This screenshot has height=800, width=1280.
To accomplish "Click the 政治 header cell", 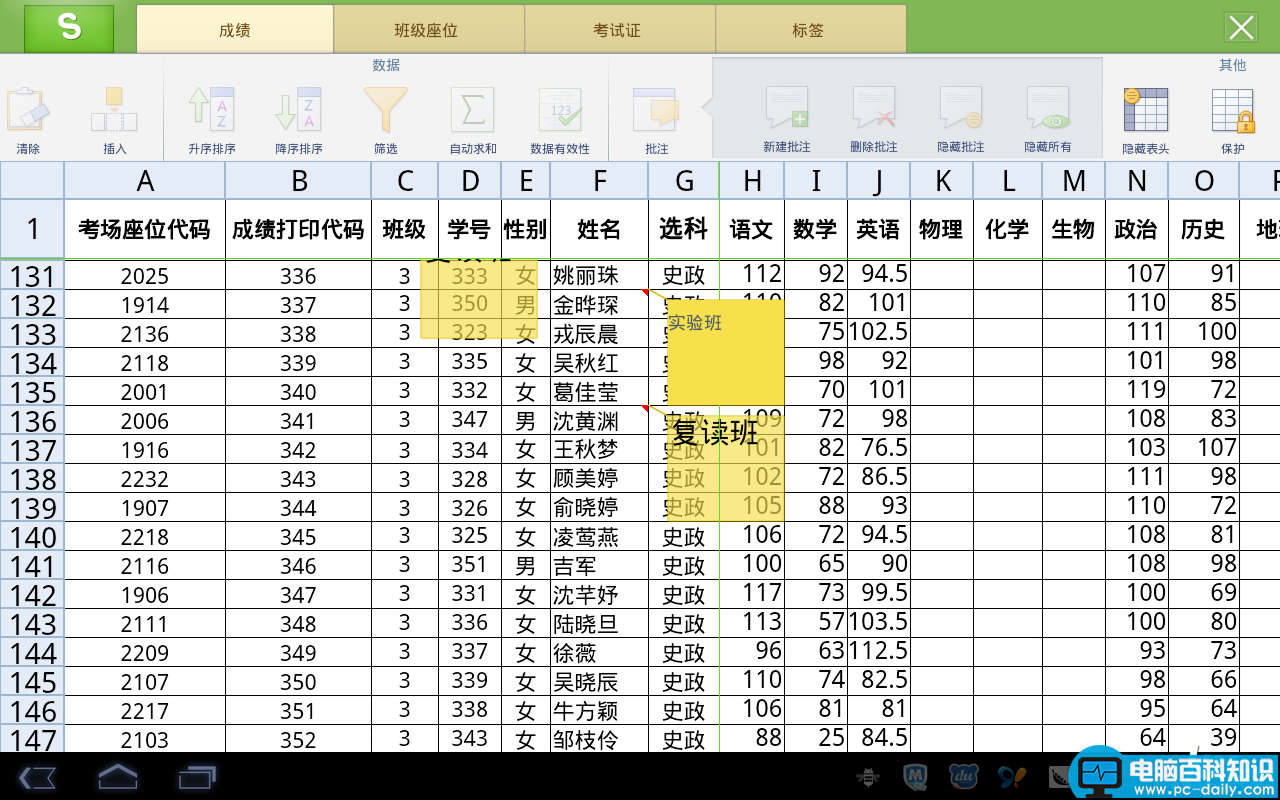I will 1136,229.
